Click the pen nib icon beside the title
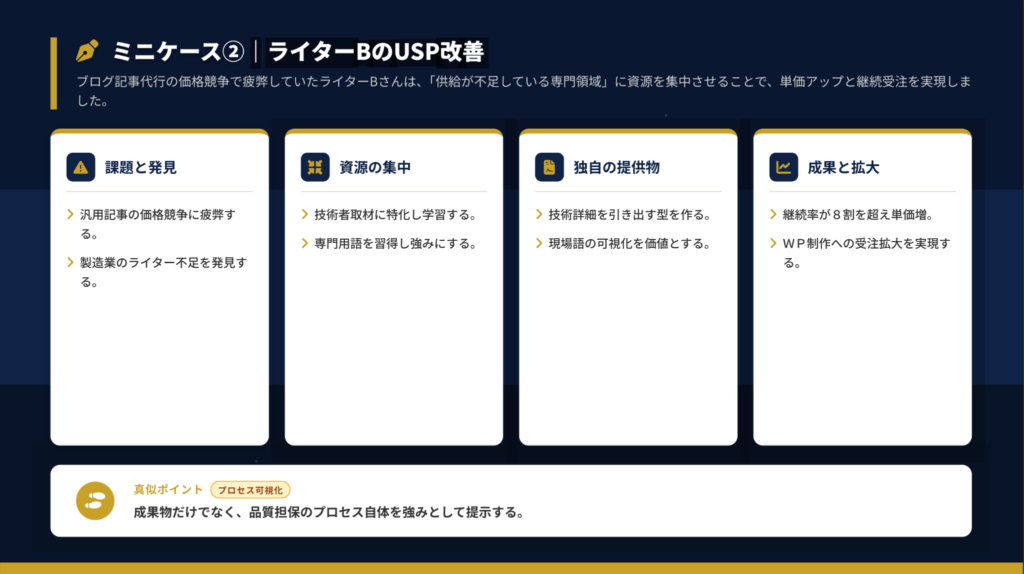The width and height of the screenshot is (1024, 574). pyautogui.click(x=87, y=51)
